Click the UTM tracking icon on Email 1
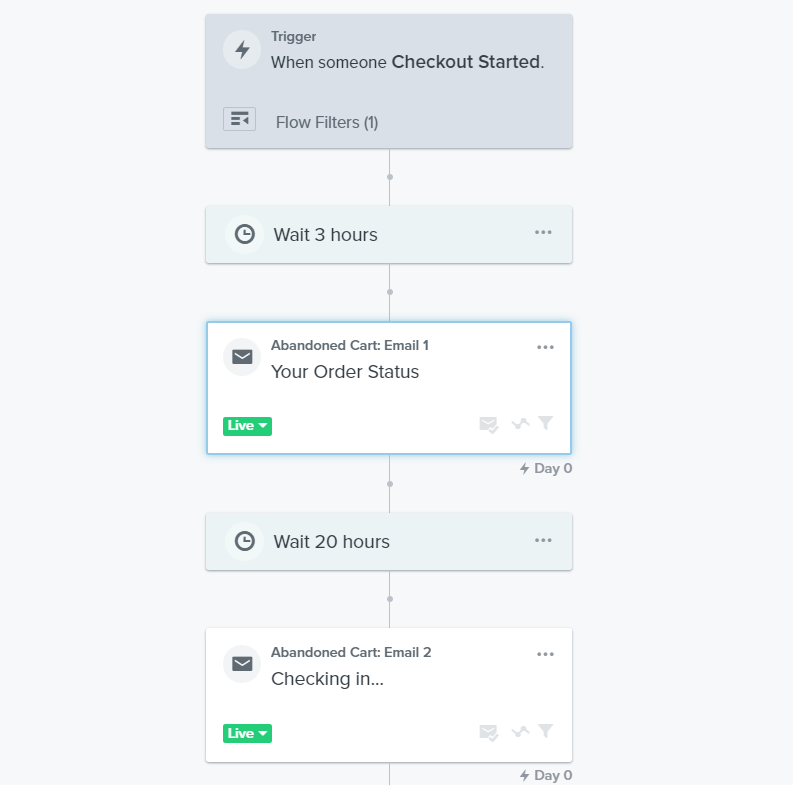Screen dimensions: 793x785 pos(520,423)
